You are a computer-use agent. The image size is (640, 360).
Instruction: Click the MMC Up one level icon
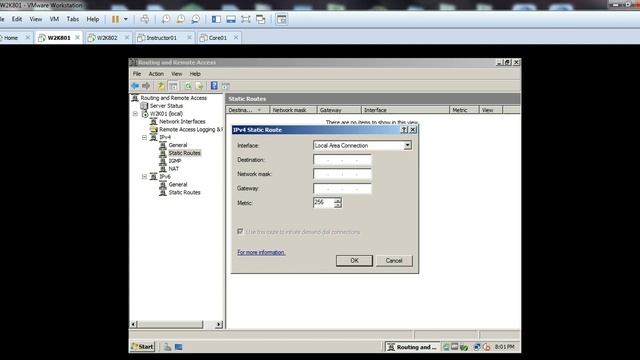[x=161, y=86]
